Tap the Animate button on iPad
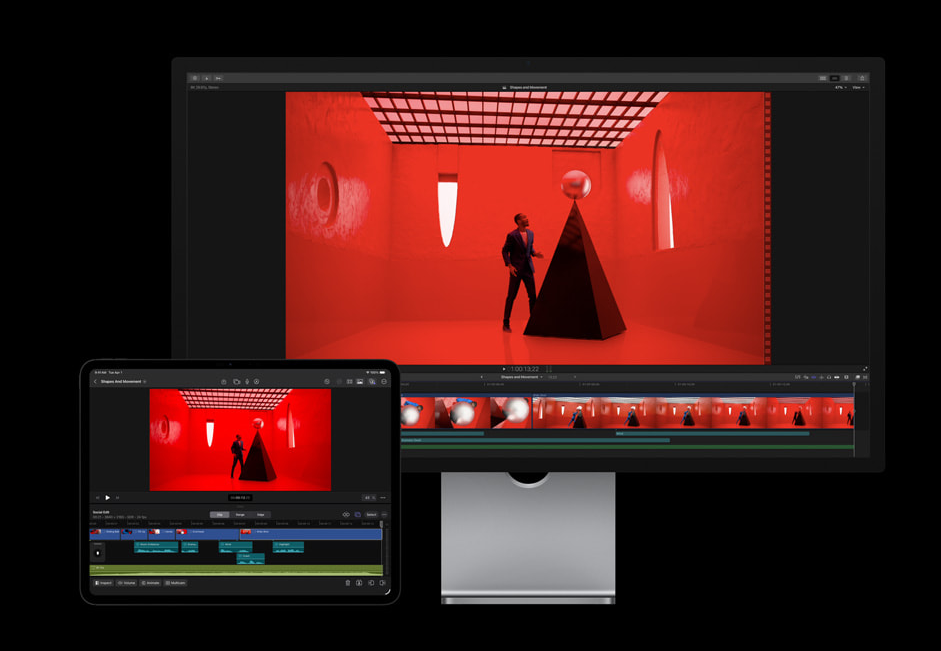 150,584
